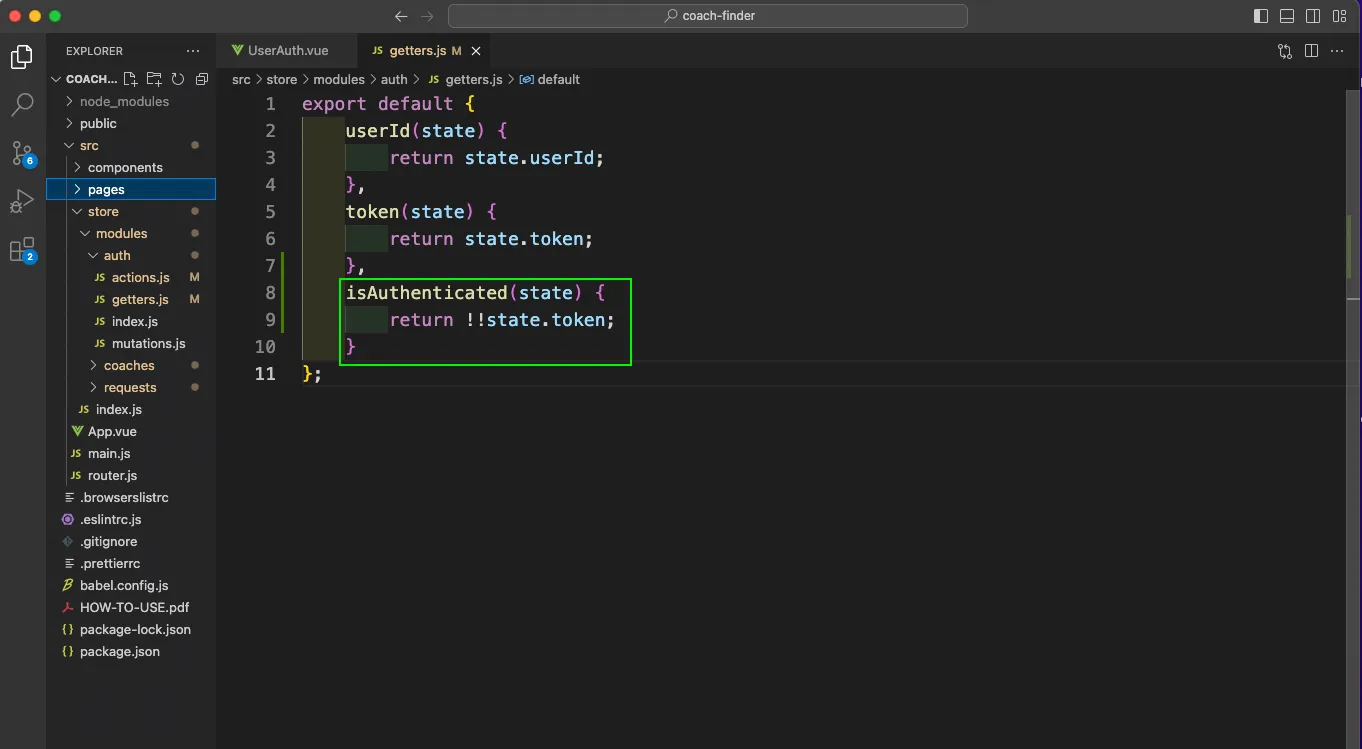1362x749 pixels.
Task: Expand the requests folder
Action: point(131,387)
